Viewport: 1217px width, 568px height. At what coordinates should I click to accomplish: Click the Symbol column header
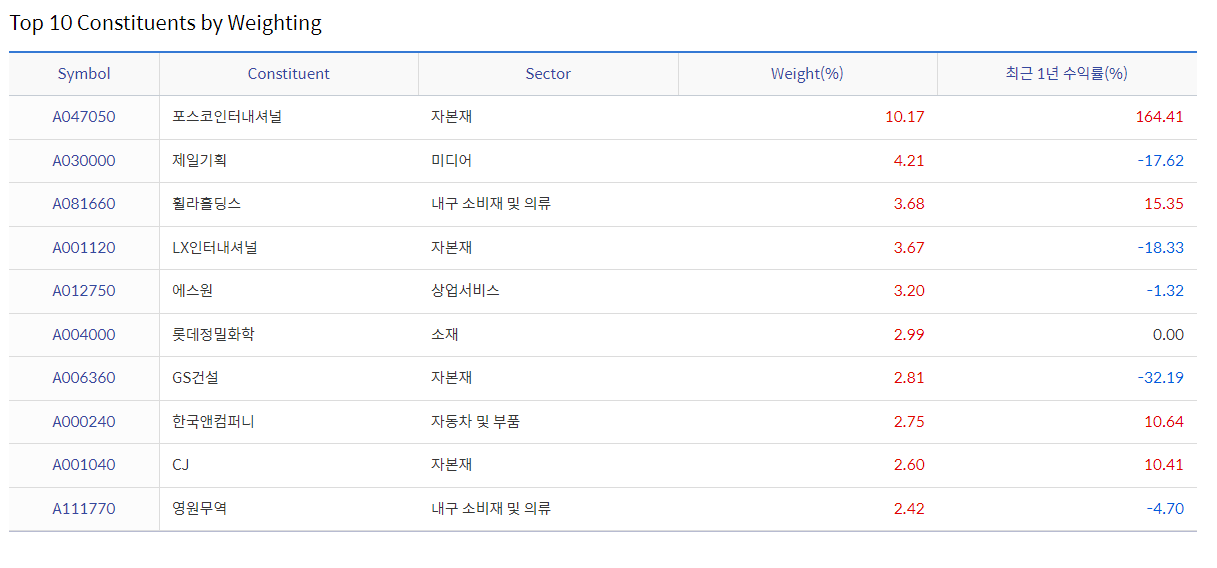pyautogui.click(x=84, y=74)
